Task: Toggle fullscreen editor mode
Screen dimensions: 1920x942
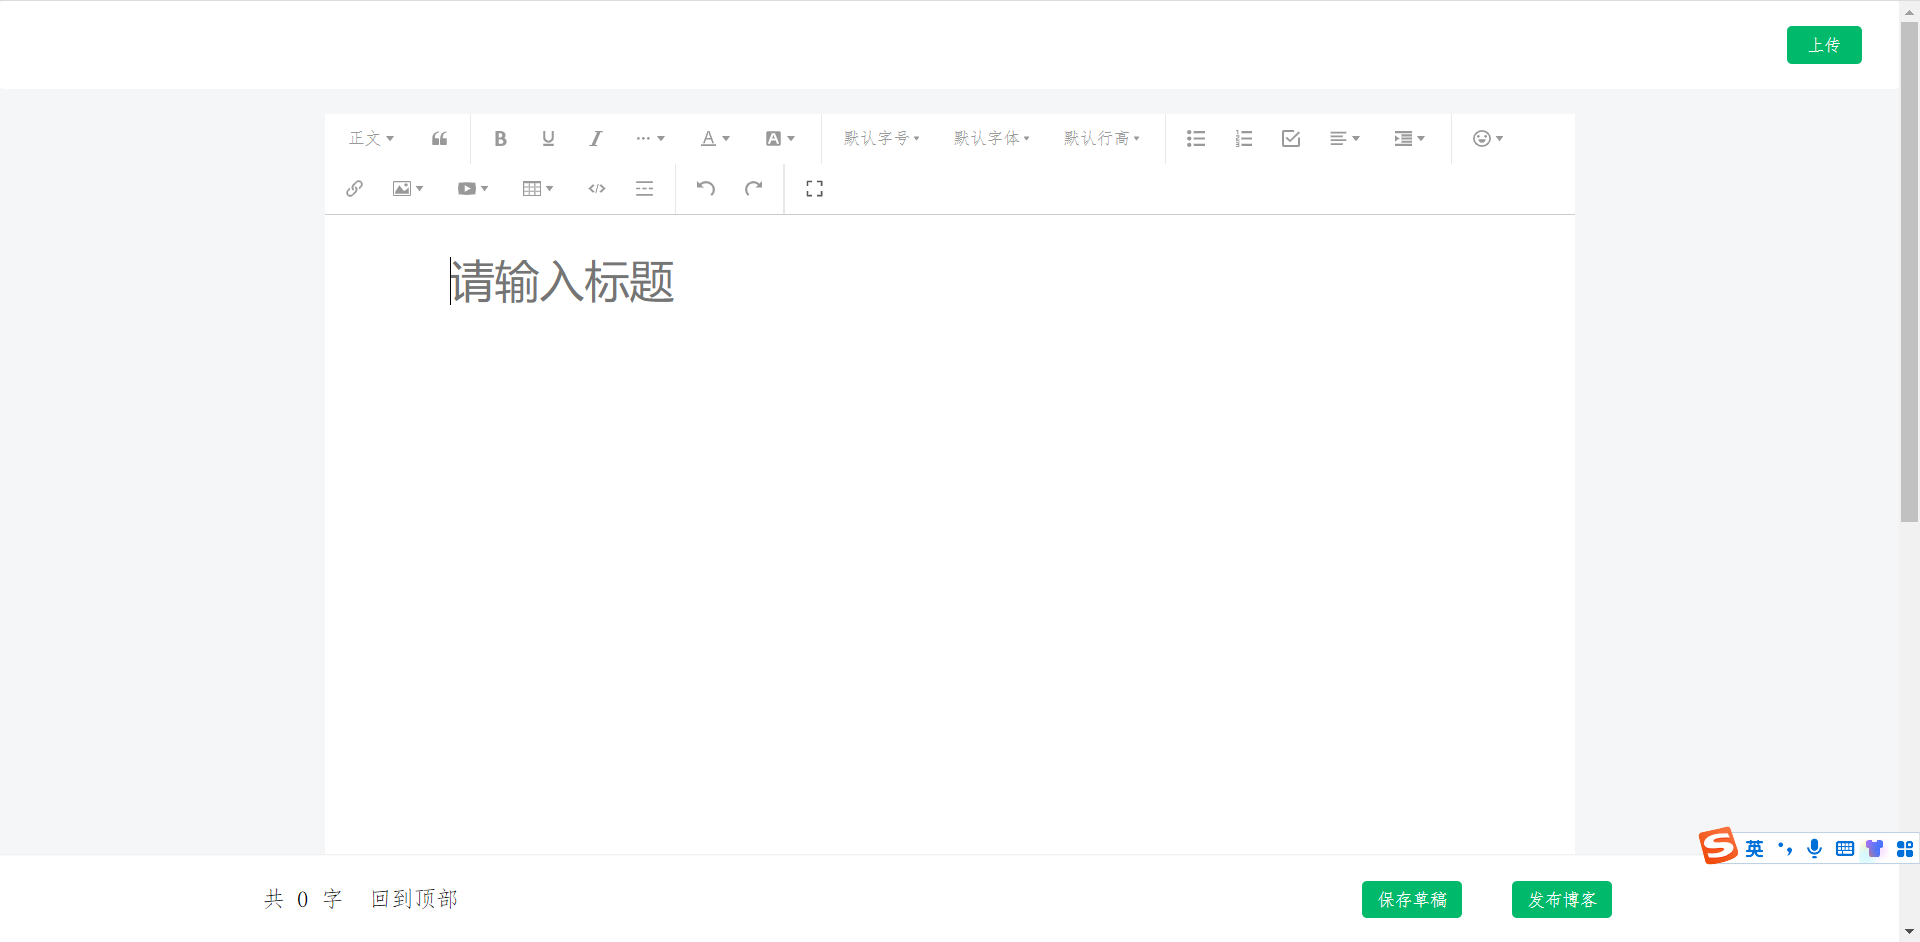Action: point(815,188)
